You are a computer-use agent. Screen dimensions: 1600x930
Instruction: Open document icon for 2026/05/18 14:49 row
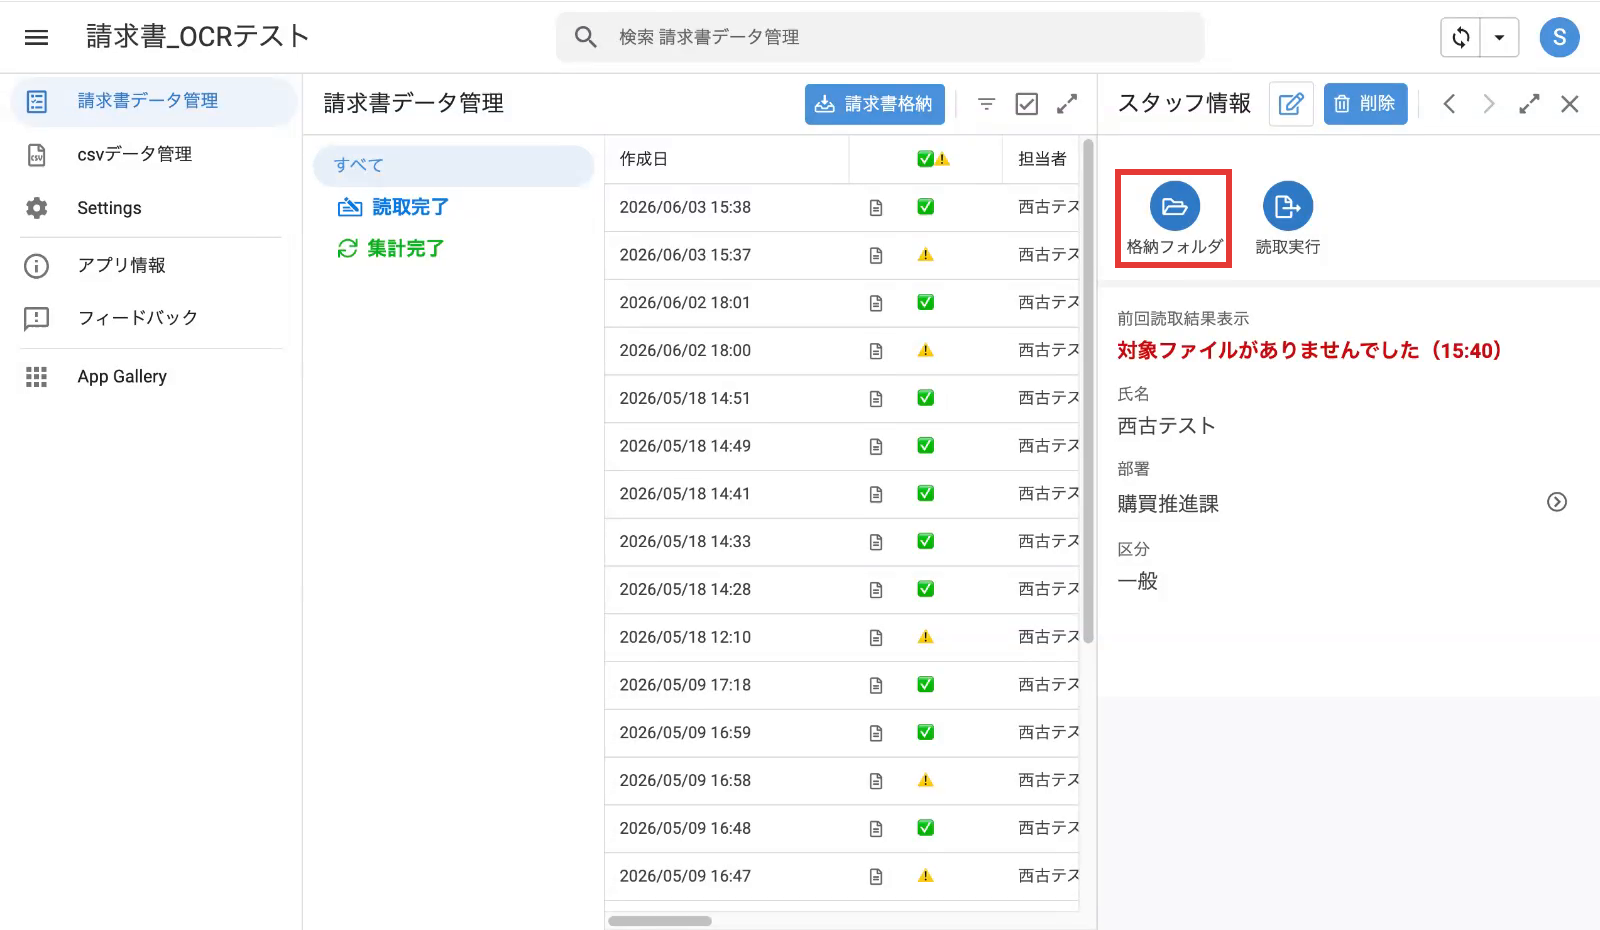[876, 447]
